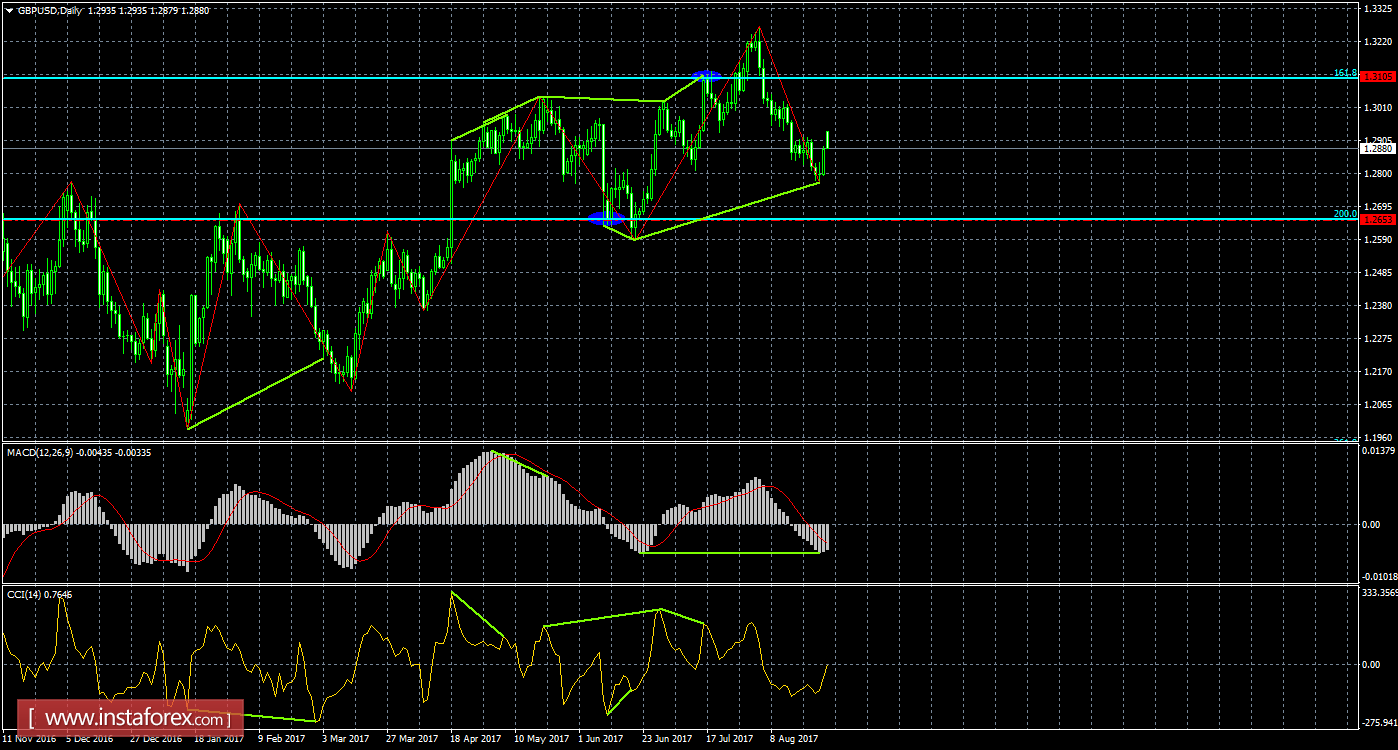Select the most recent green candlestick

[x=828, y=140]
